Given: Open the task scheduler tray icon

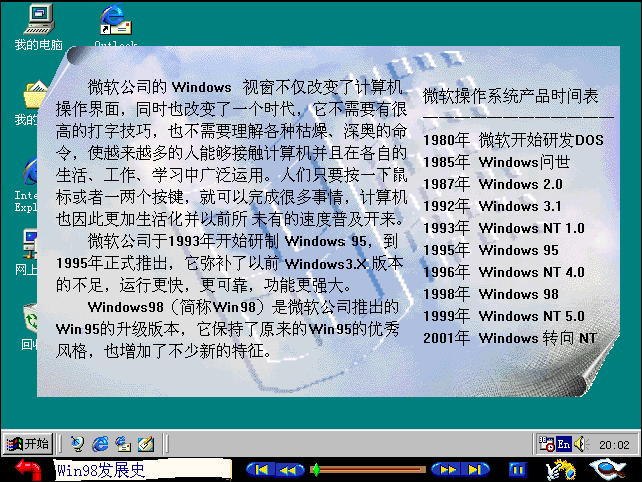Looking at the screenshot, I should pos(546,444).
